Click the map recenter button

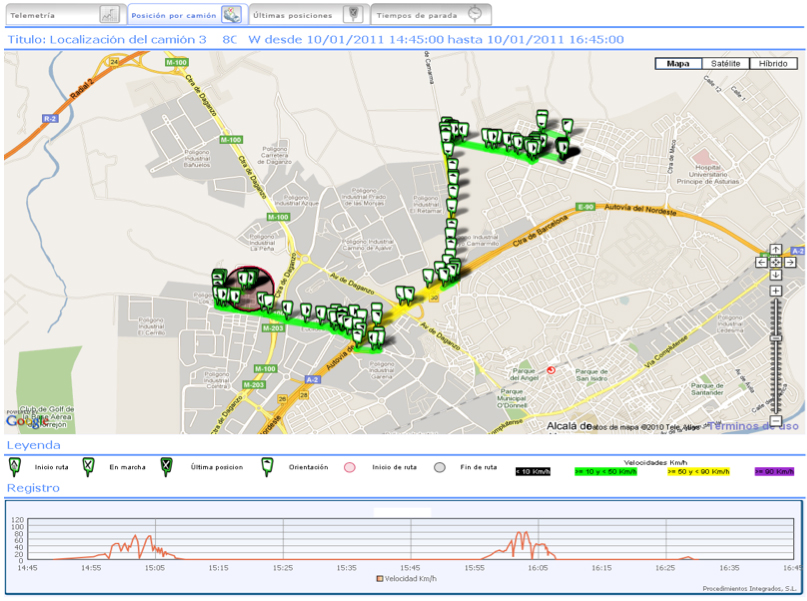(776, 262)
